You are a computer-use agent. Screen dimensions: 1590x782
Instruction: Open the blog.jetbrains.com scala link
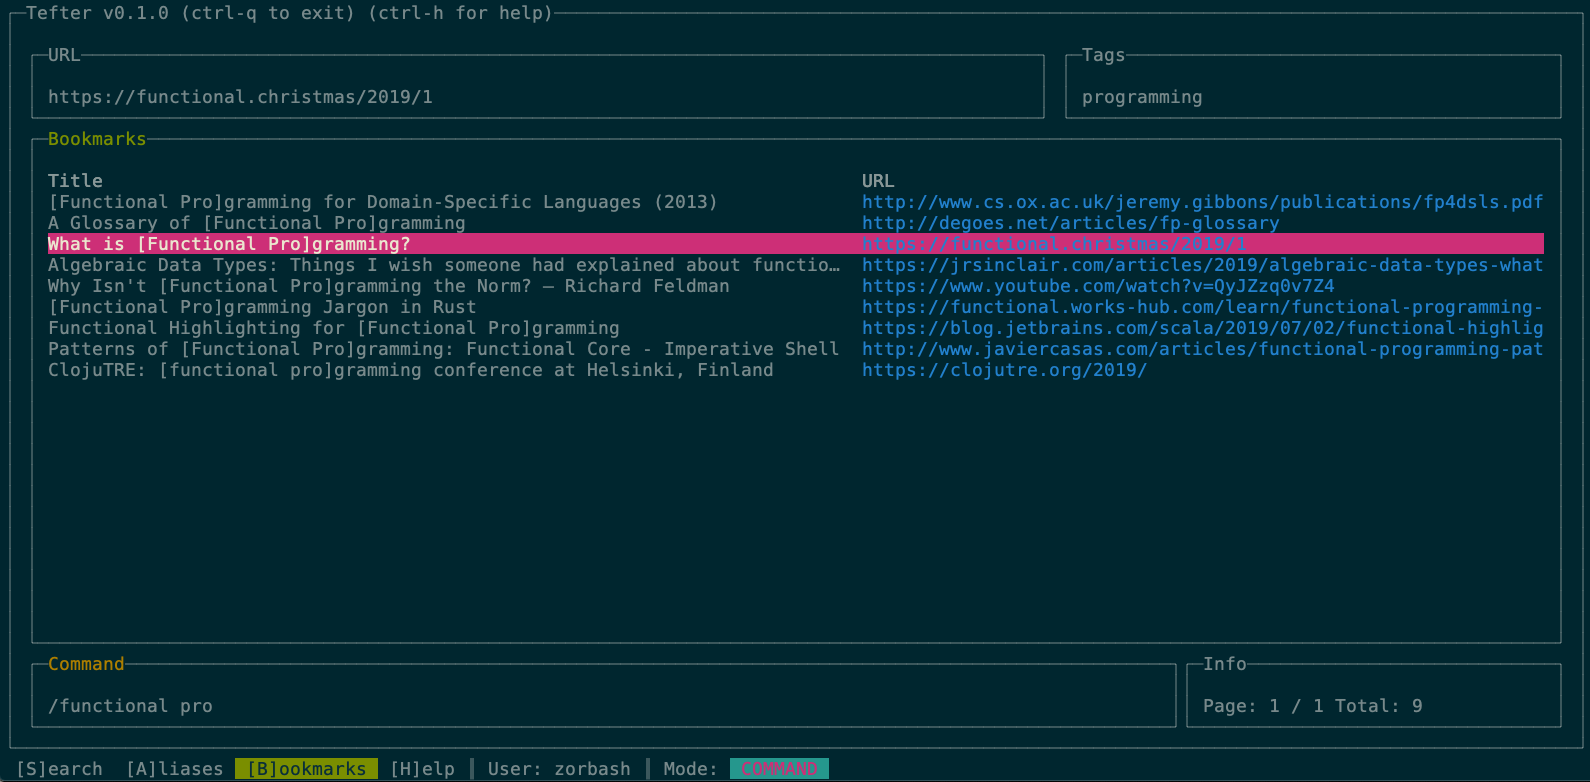coord(1203,328)
